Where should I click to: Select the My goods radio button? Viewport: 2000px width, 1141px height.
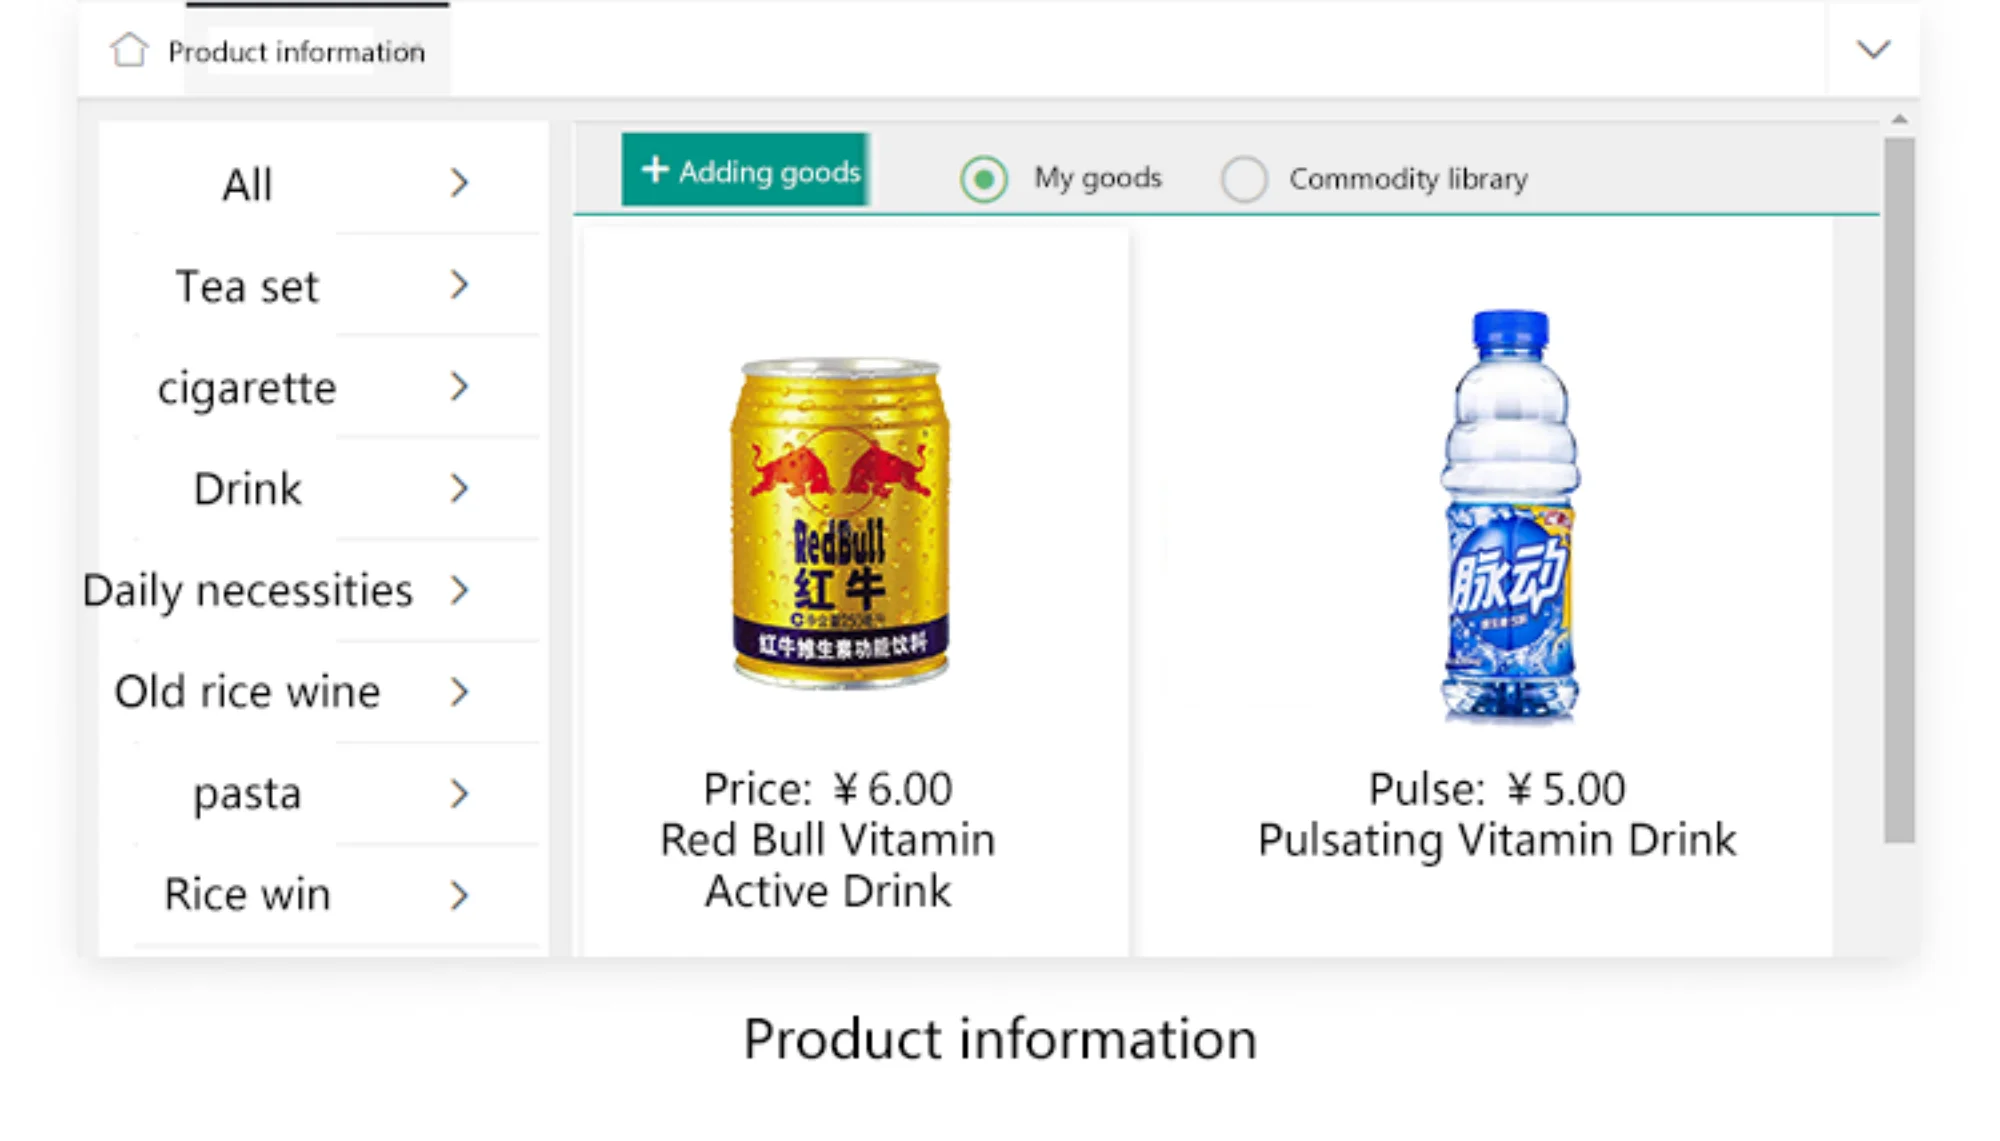tap(984, 179)
